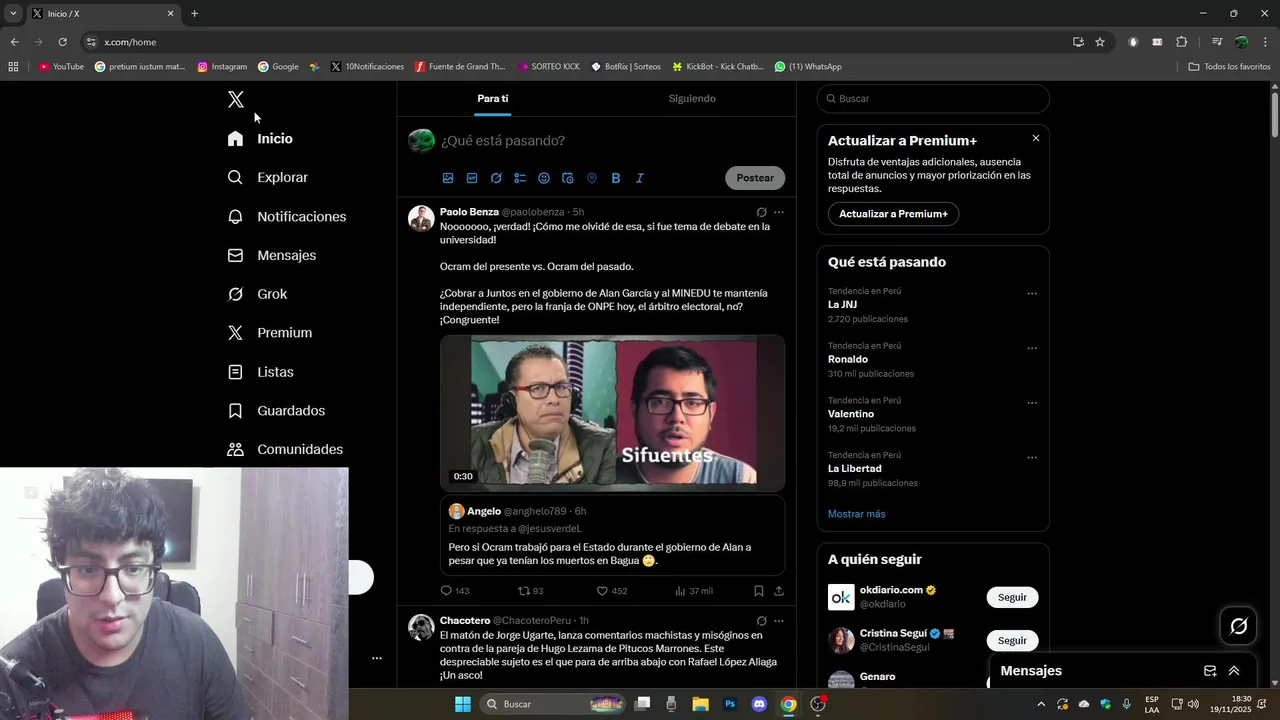Bookmark Paolo Benza's post

(x=758, y=591)
